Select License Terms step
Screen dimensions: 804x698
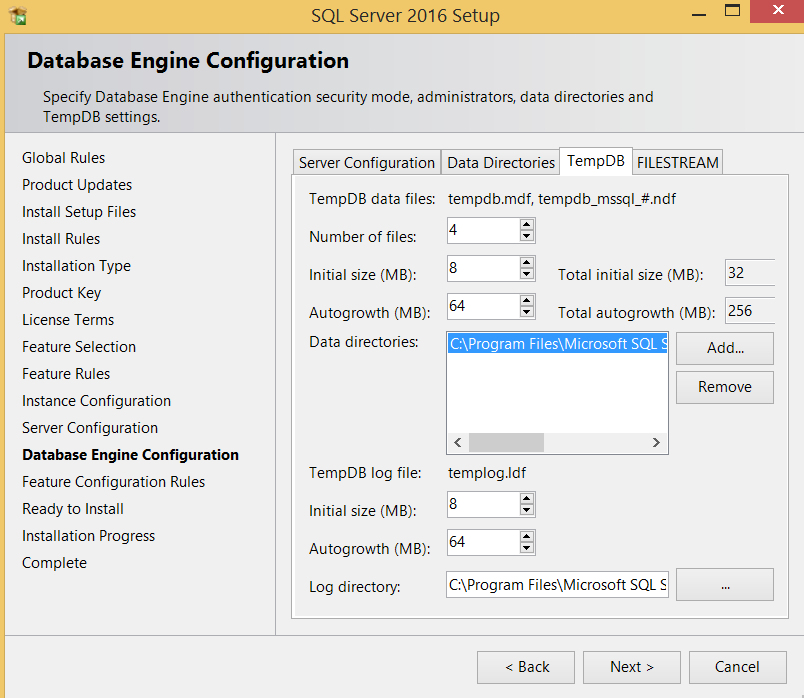point(68,320)
